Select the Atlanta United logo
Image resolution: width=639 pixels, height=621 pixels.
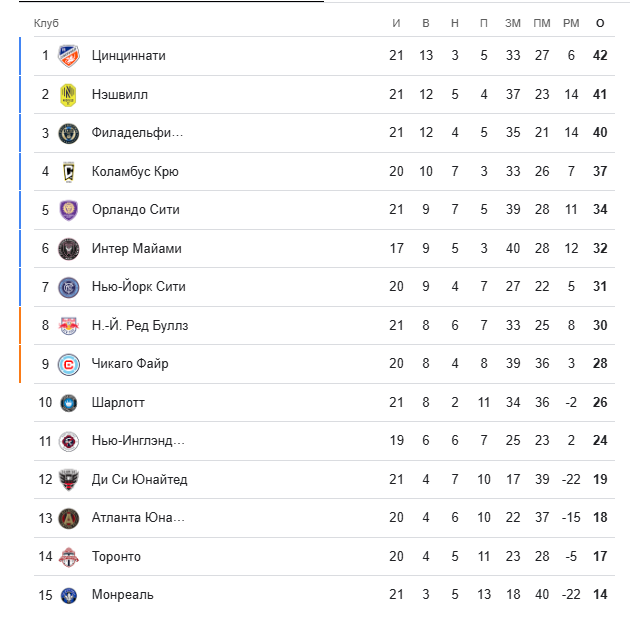(x=68, y=518)
